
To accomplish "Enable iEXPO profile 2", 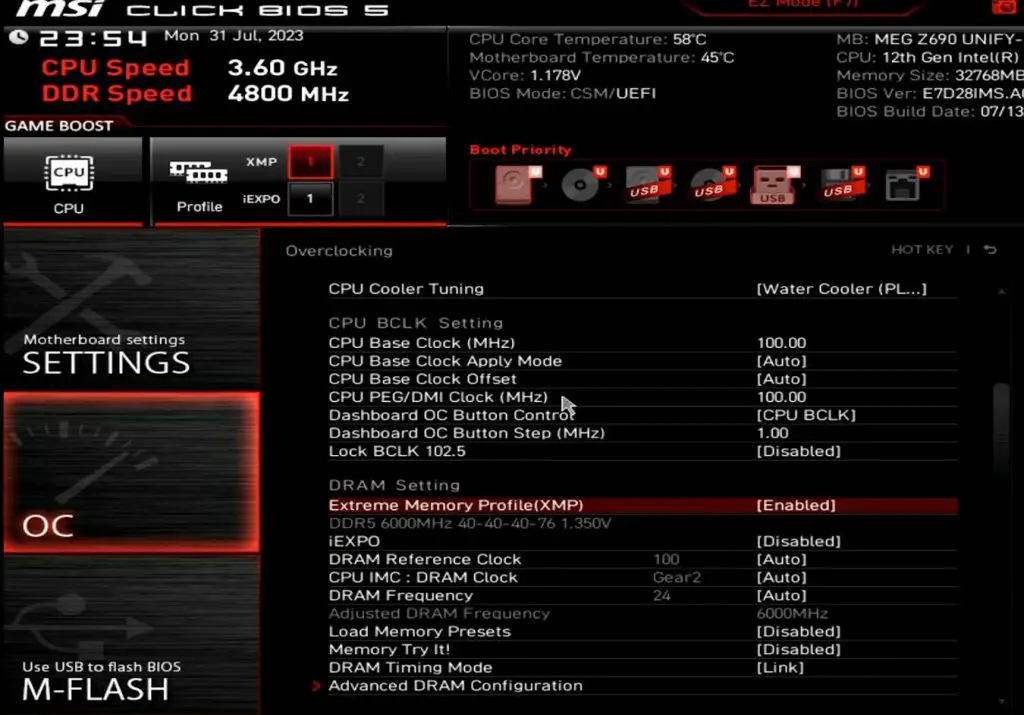I will [x=361, y=199].
